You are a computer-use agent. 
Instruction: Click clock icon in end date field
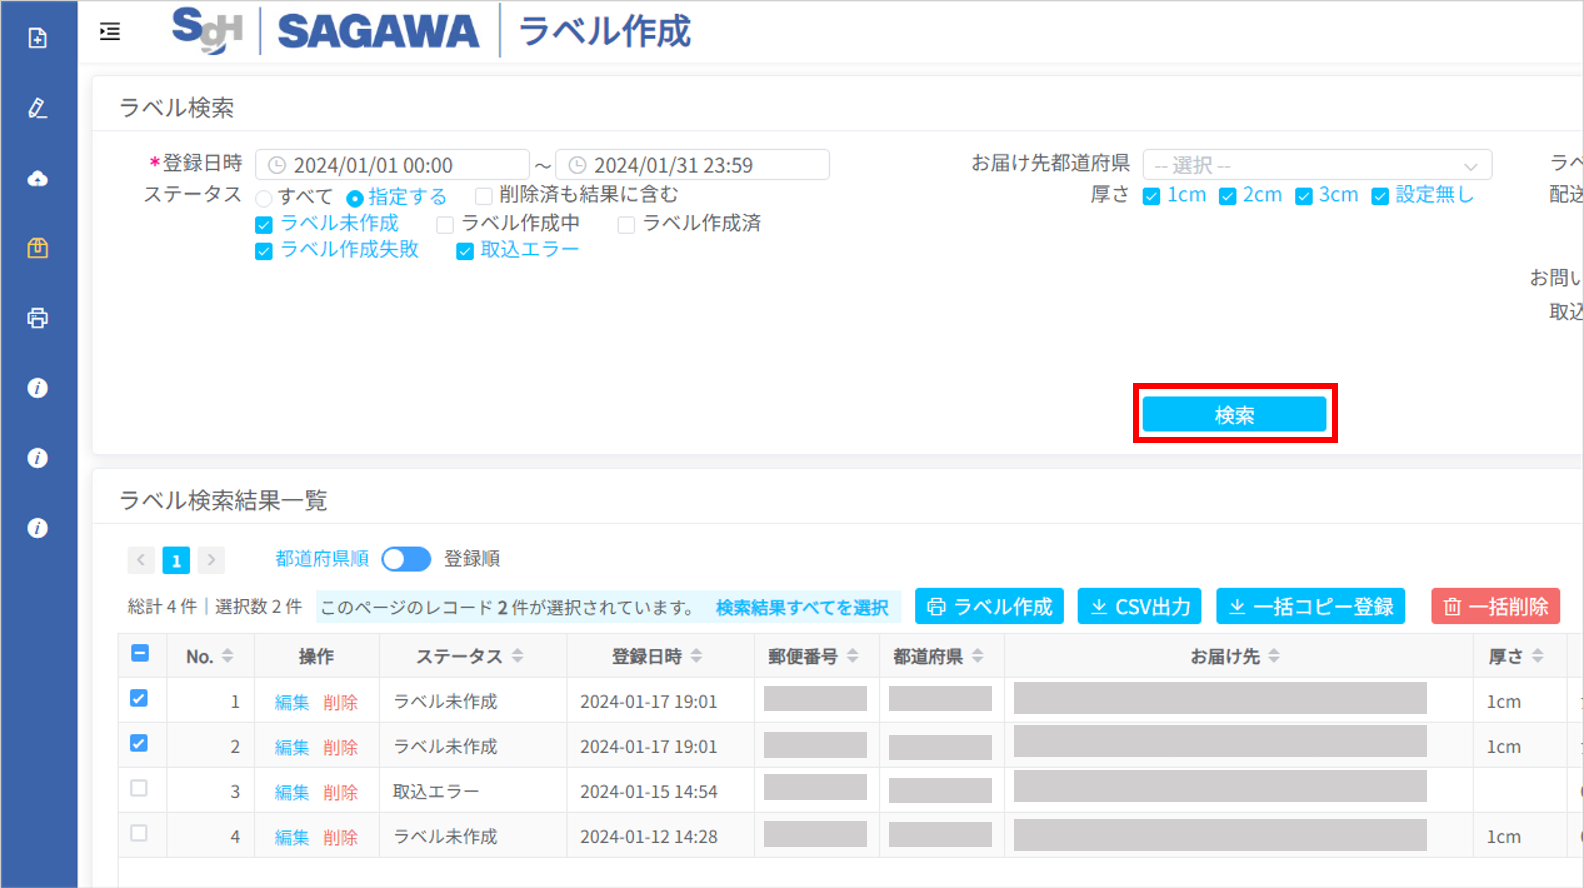577,165
